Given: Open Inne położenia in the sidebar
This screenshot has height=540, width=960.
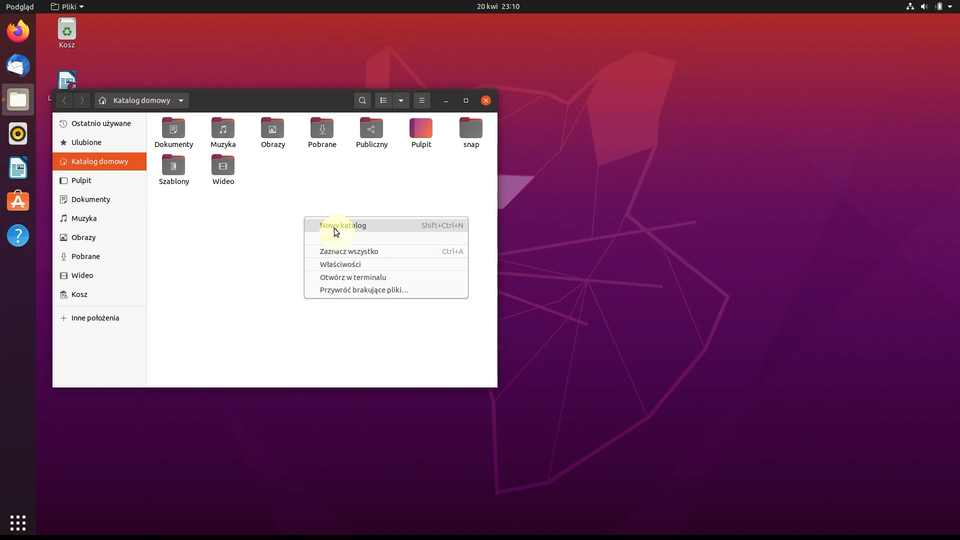Looking at the screenshot, I should (x=95, y=318).
